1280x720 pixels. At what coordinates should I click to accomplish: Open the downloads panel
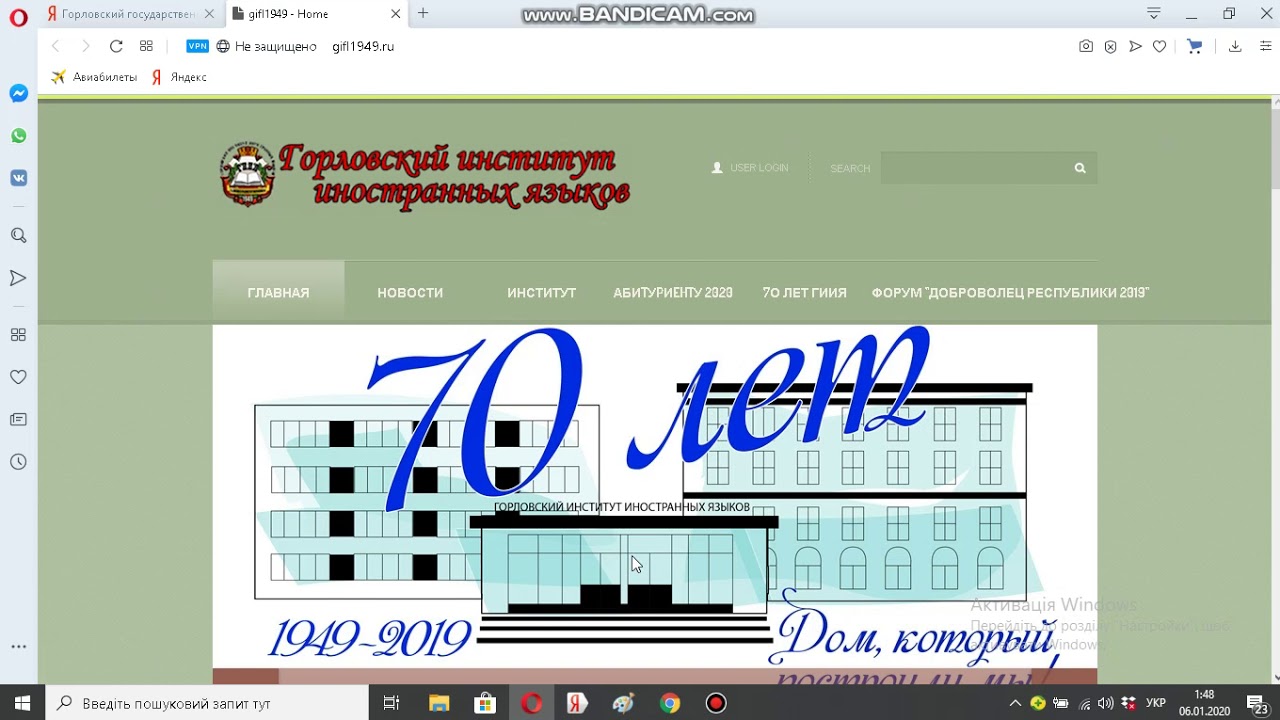1235,46
